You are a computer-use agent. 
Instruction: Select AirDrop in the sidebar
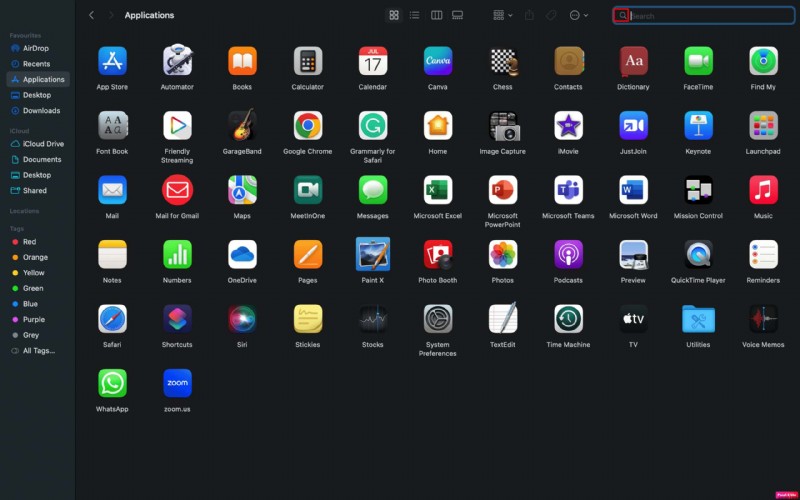coord(36,48)
